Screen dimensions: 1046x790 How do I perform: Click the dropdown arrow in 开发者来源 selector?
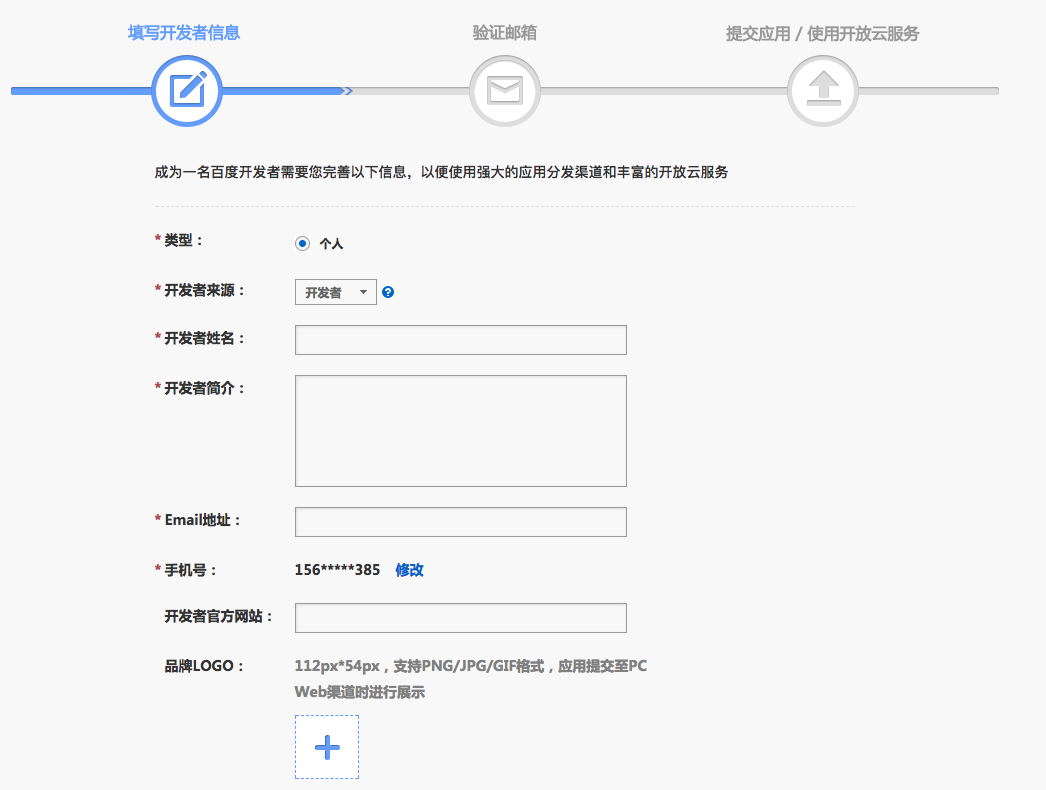click(x=364, y=292)
